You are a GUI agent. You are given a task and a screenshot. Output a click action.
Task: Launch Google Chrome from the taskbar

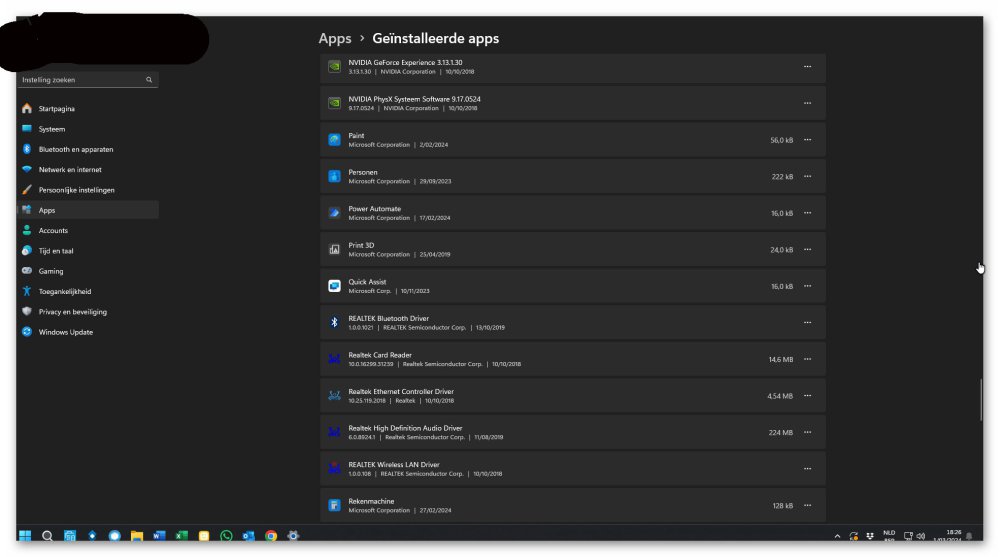point(271,536)
